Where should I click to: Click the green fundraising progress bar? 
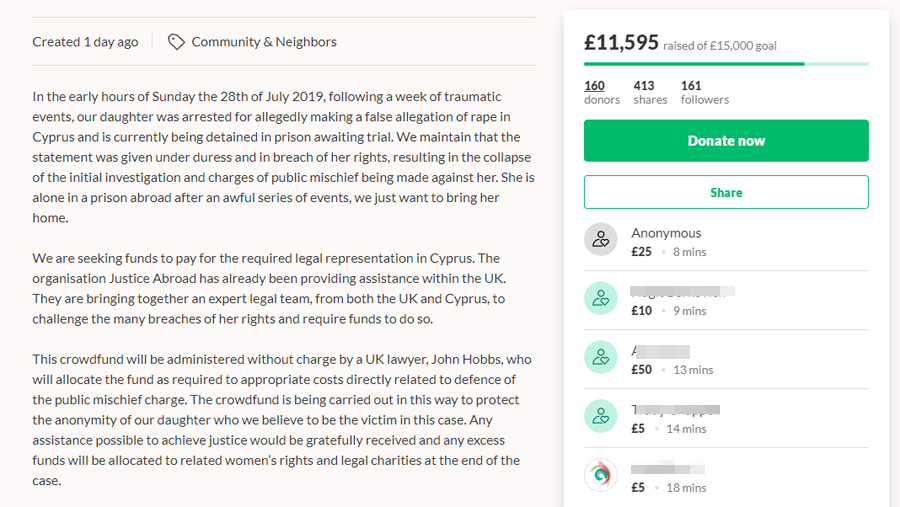pos(726,64)
